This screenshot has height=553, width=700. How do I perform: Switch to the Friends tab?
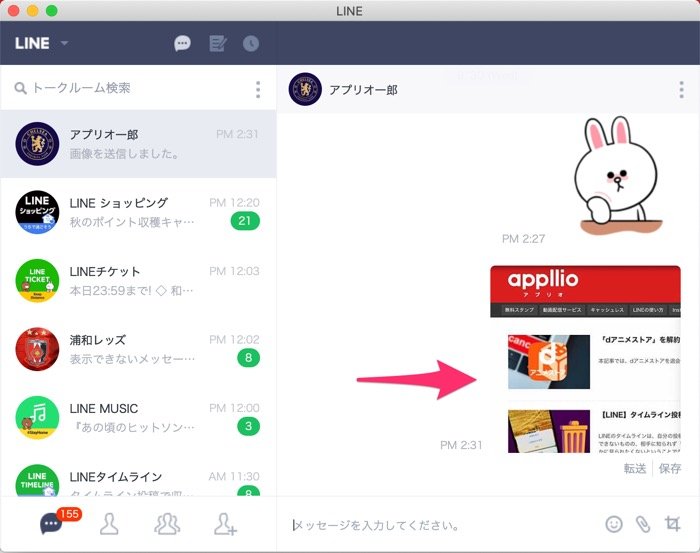(109, 524)
